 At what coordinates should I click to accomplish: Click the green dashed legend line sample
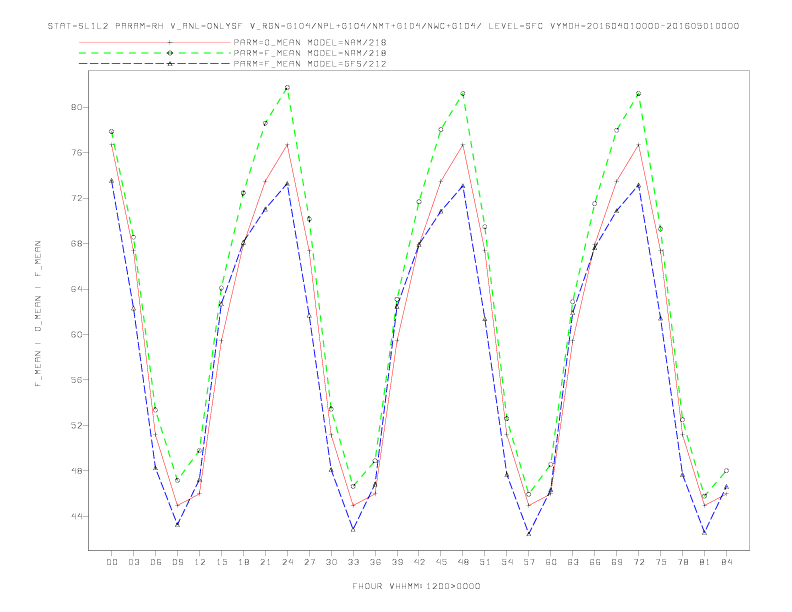coord(155,53)
